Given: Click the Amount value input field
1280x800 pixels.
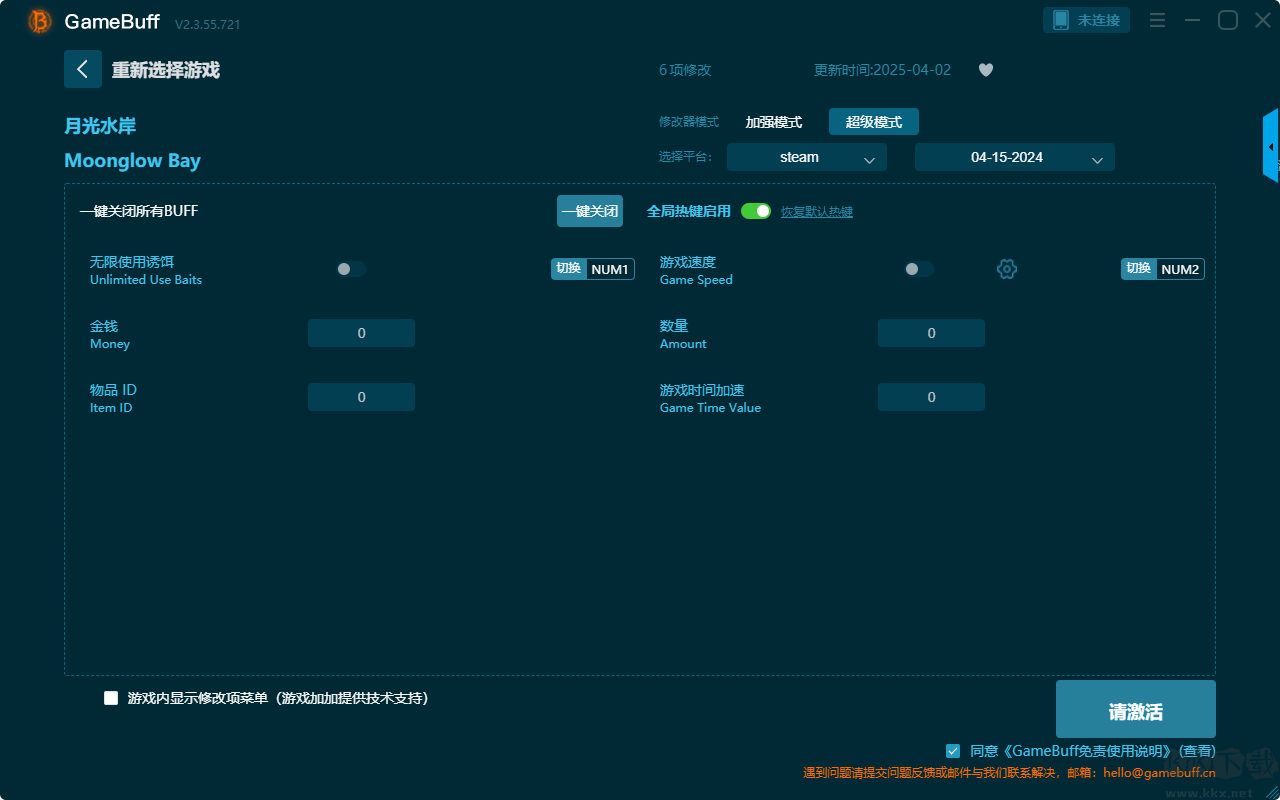Looking at the screenshot, I should (x=931, y=333).
